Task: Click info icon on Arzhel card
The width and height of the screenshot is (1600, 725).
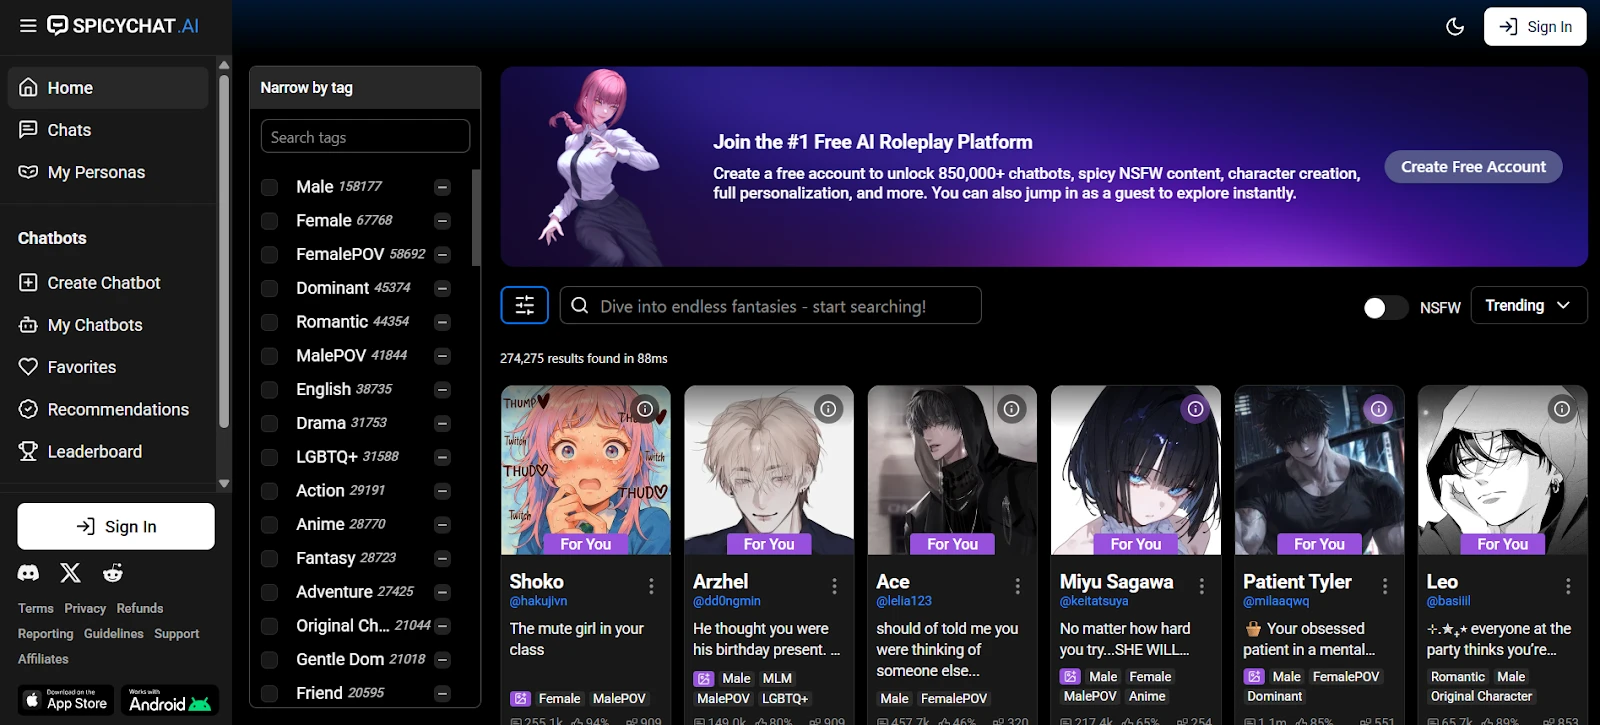Action: [828, 409]
